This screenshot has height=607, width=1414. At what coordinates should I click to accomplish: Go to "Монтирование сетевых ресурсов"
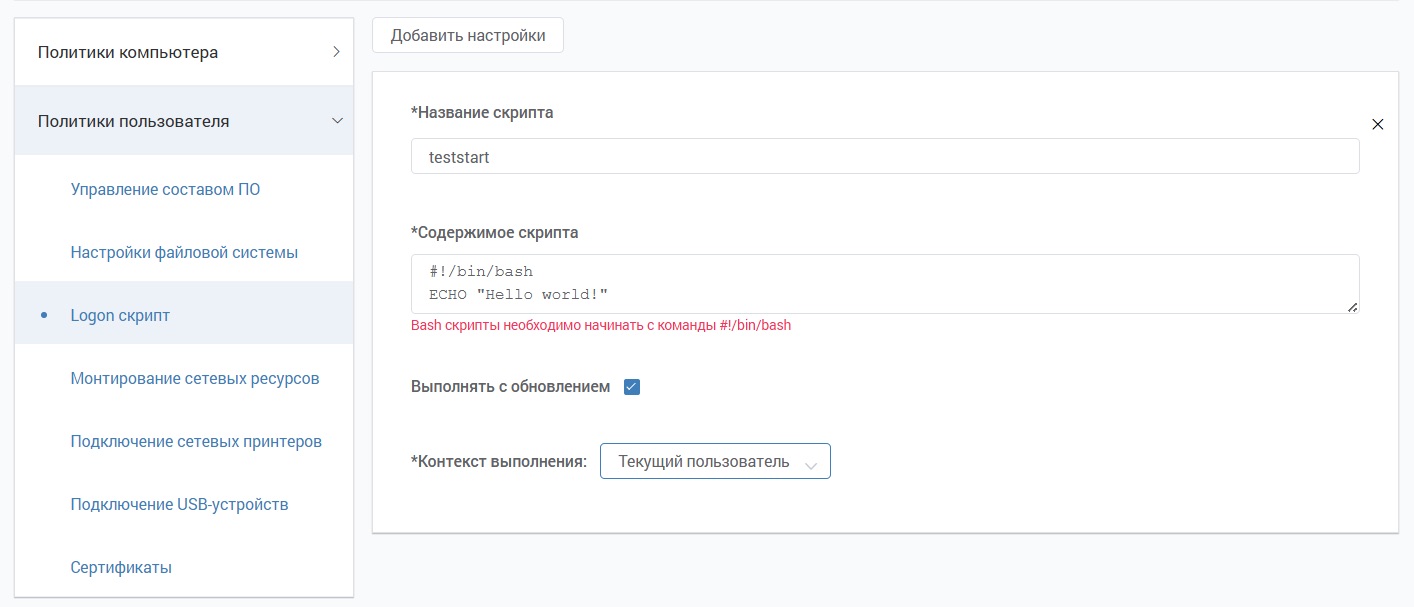pos(195,378)
